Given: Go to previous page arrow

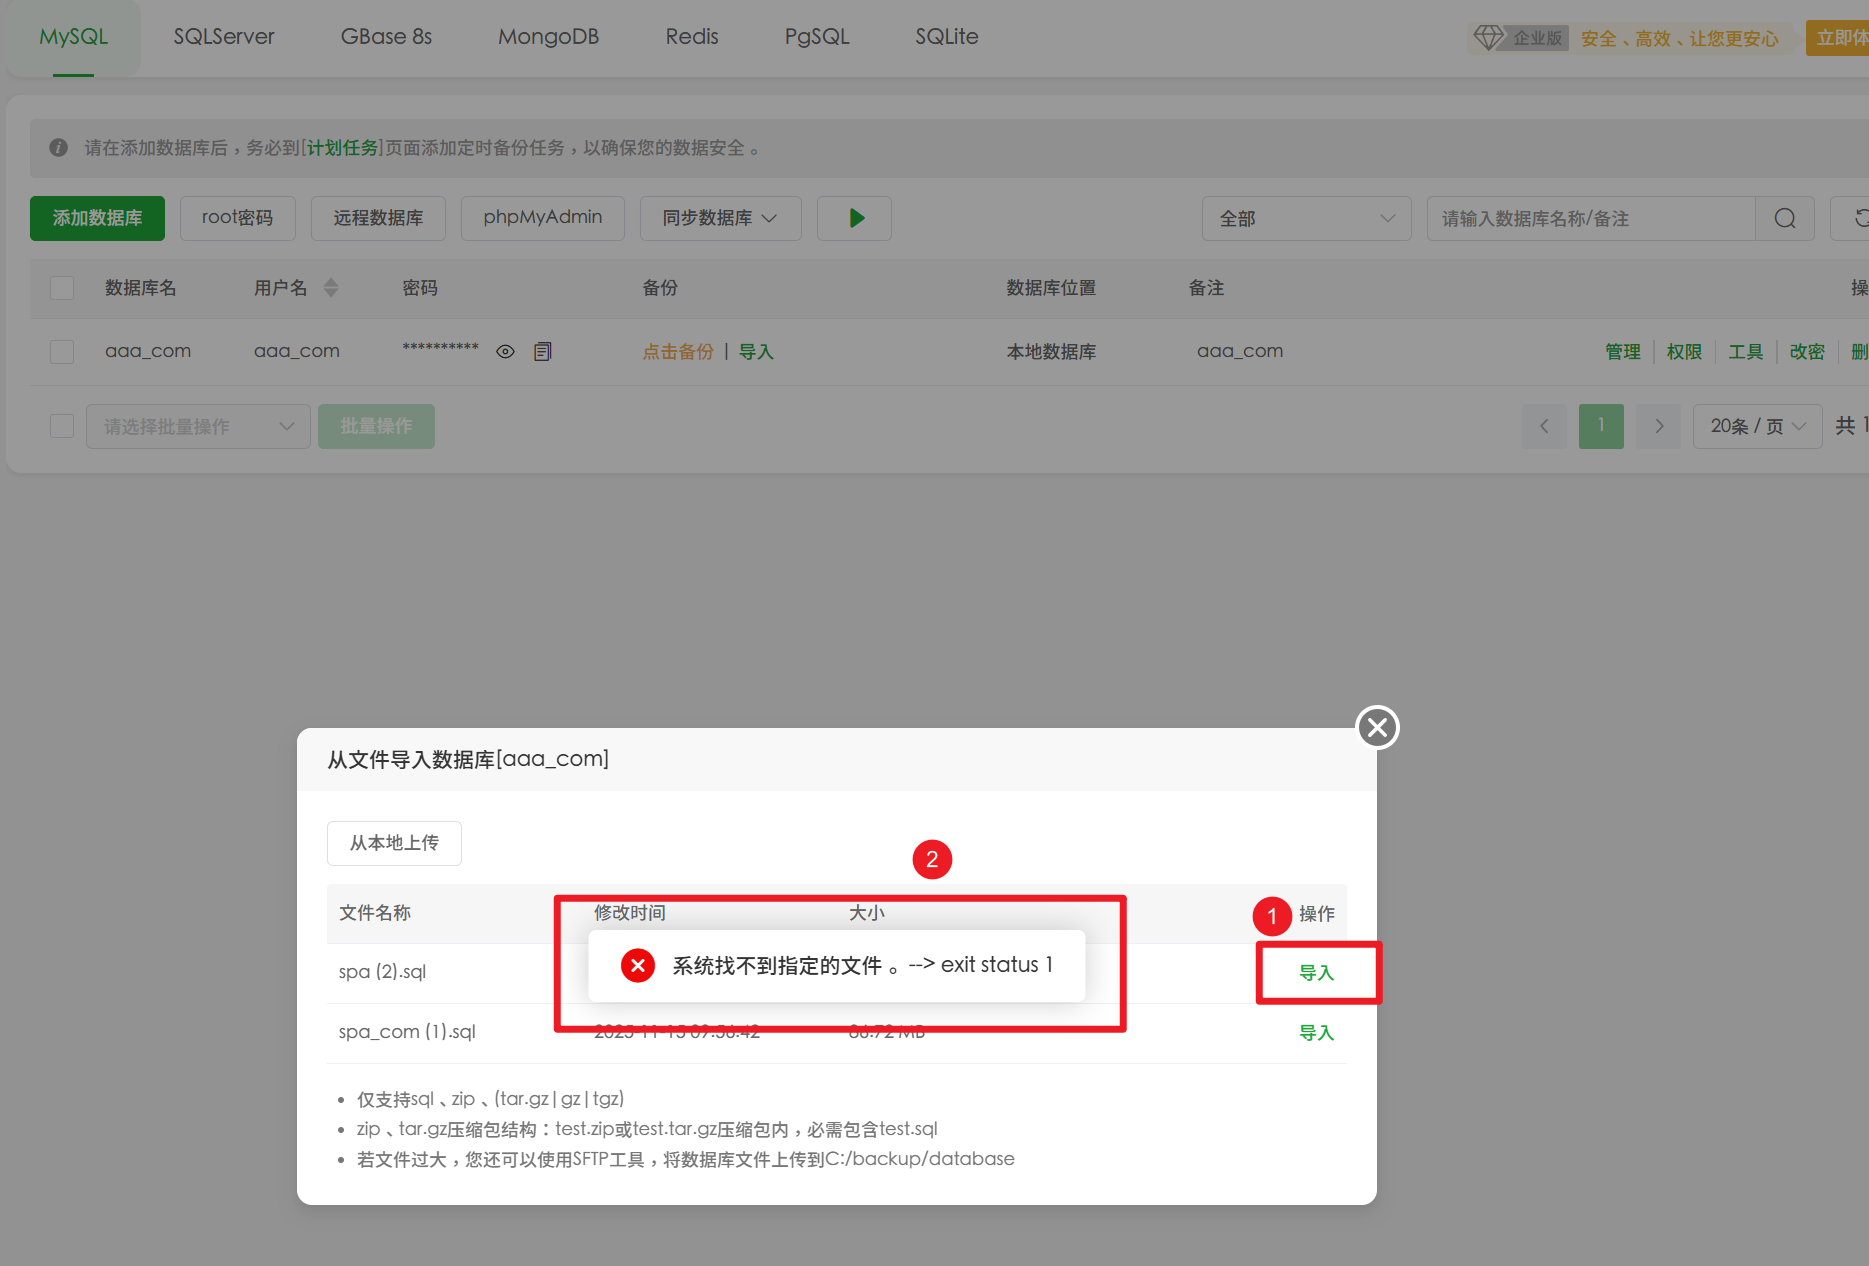Looking at the screenshot, I should click(1544, 426).
